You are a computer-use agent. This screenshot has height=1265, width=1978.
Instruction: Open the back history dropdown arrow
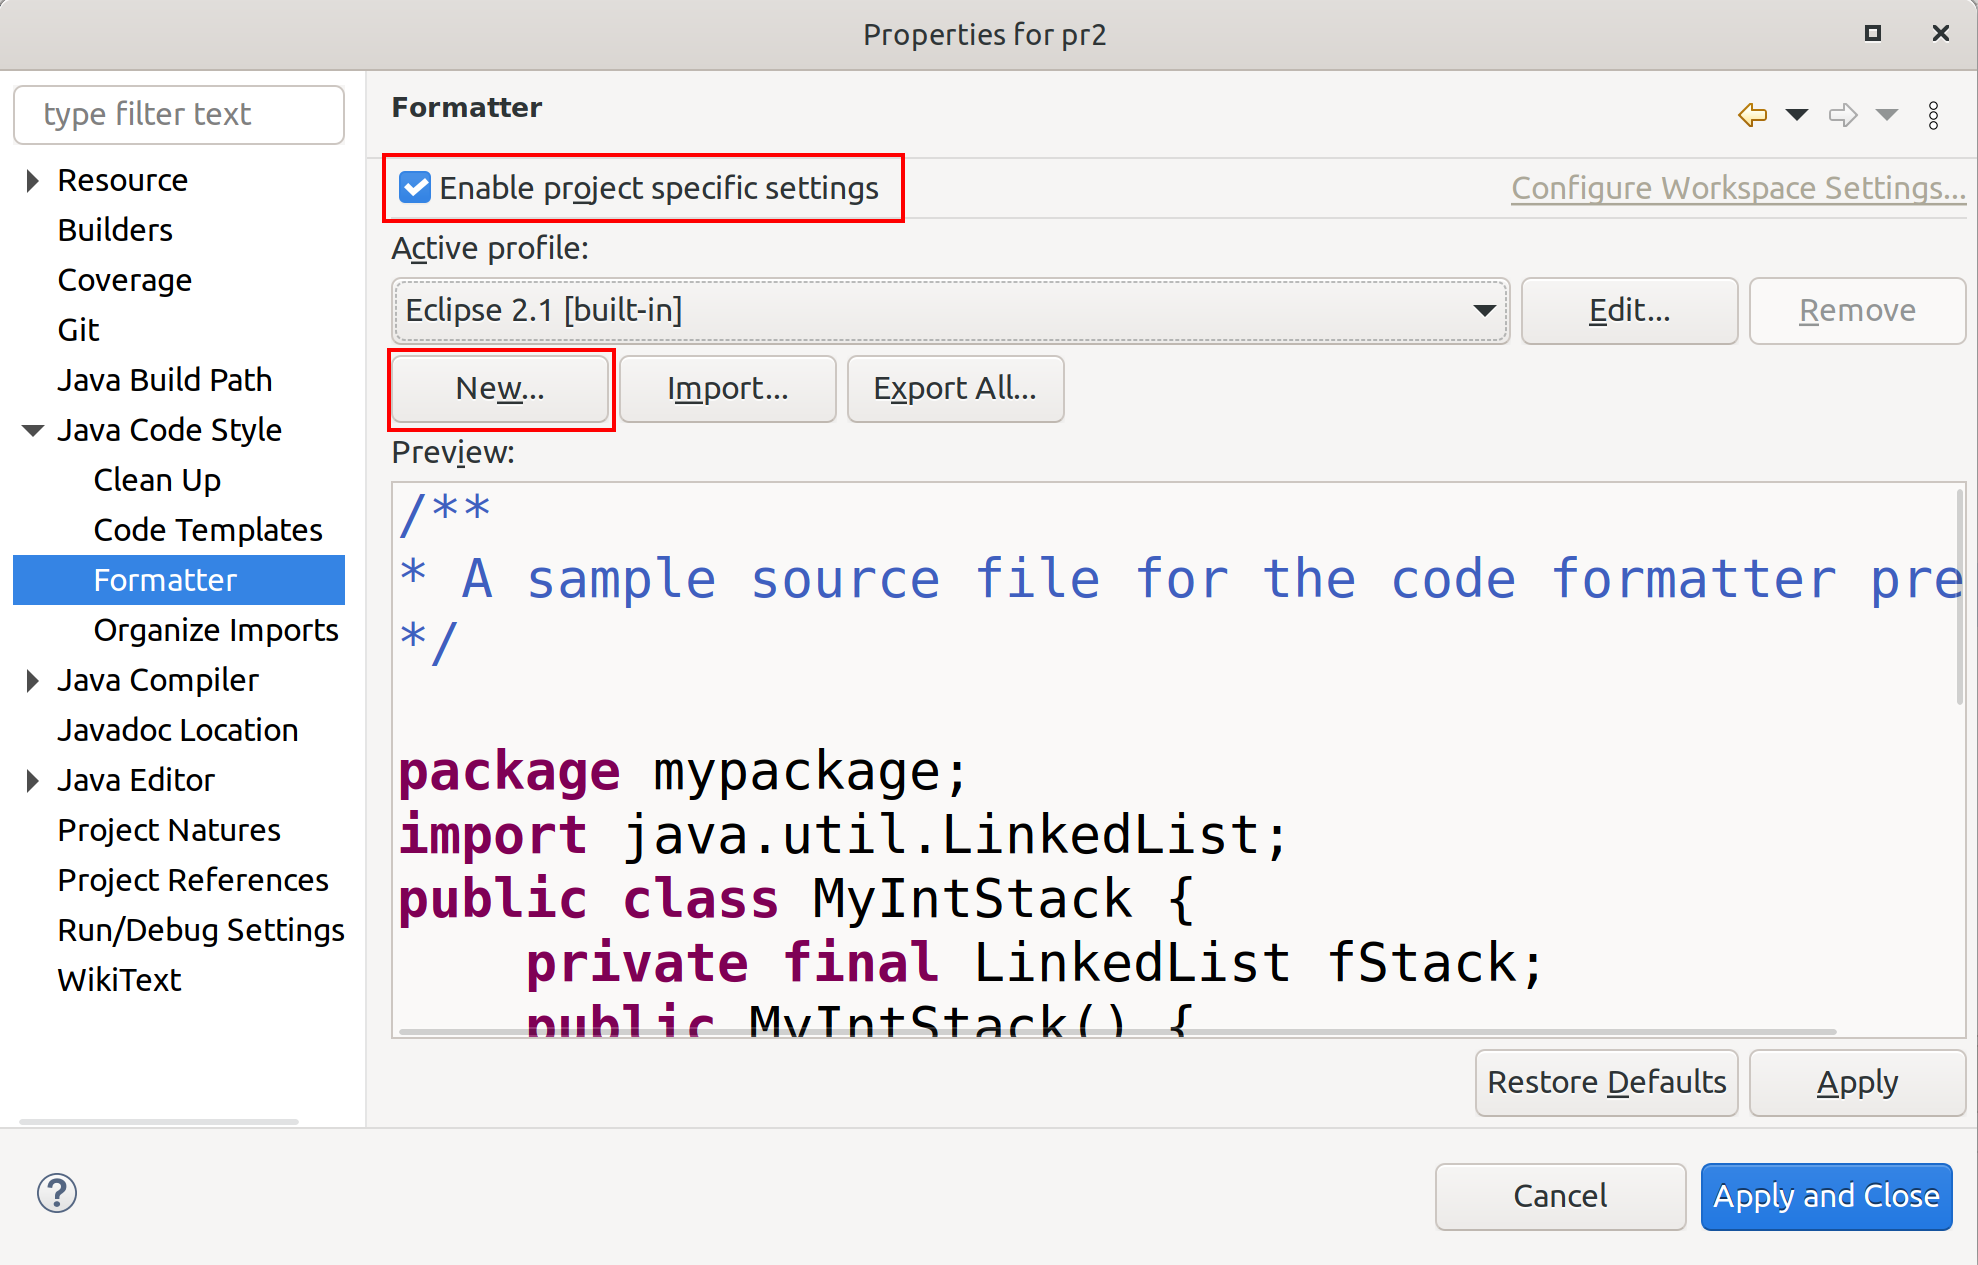click(x=1797, y=115)
